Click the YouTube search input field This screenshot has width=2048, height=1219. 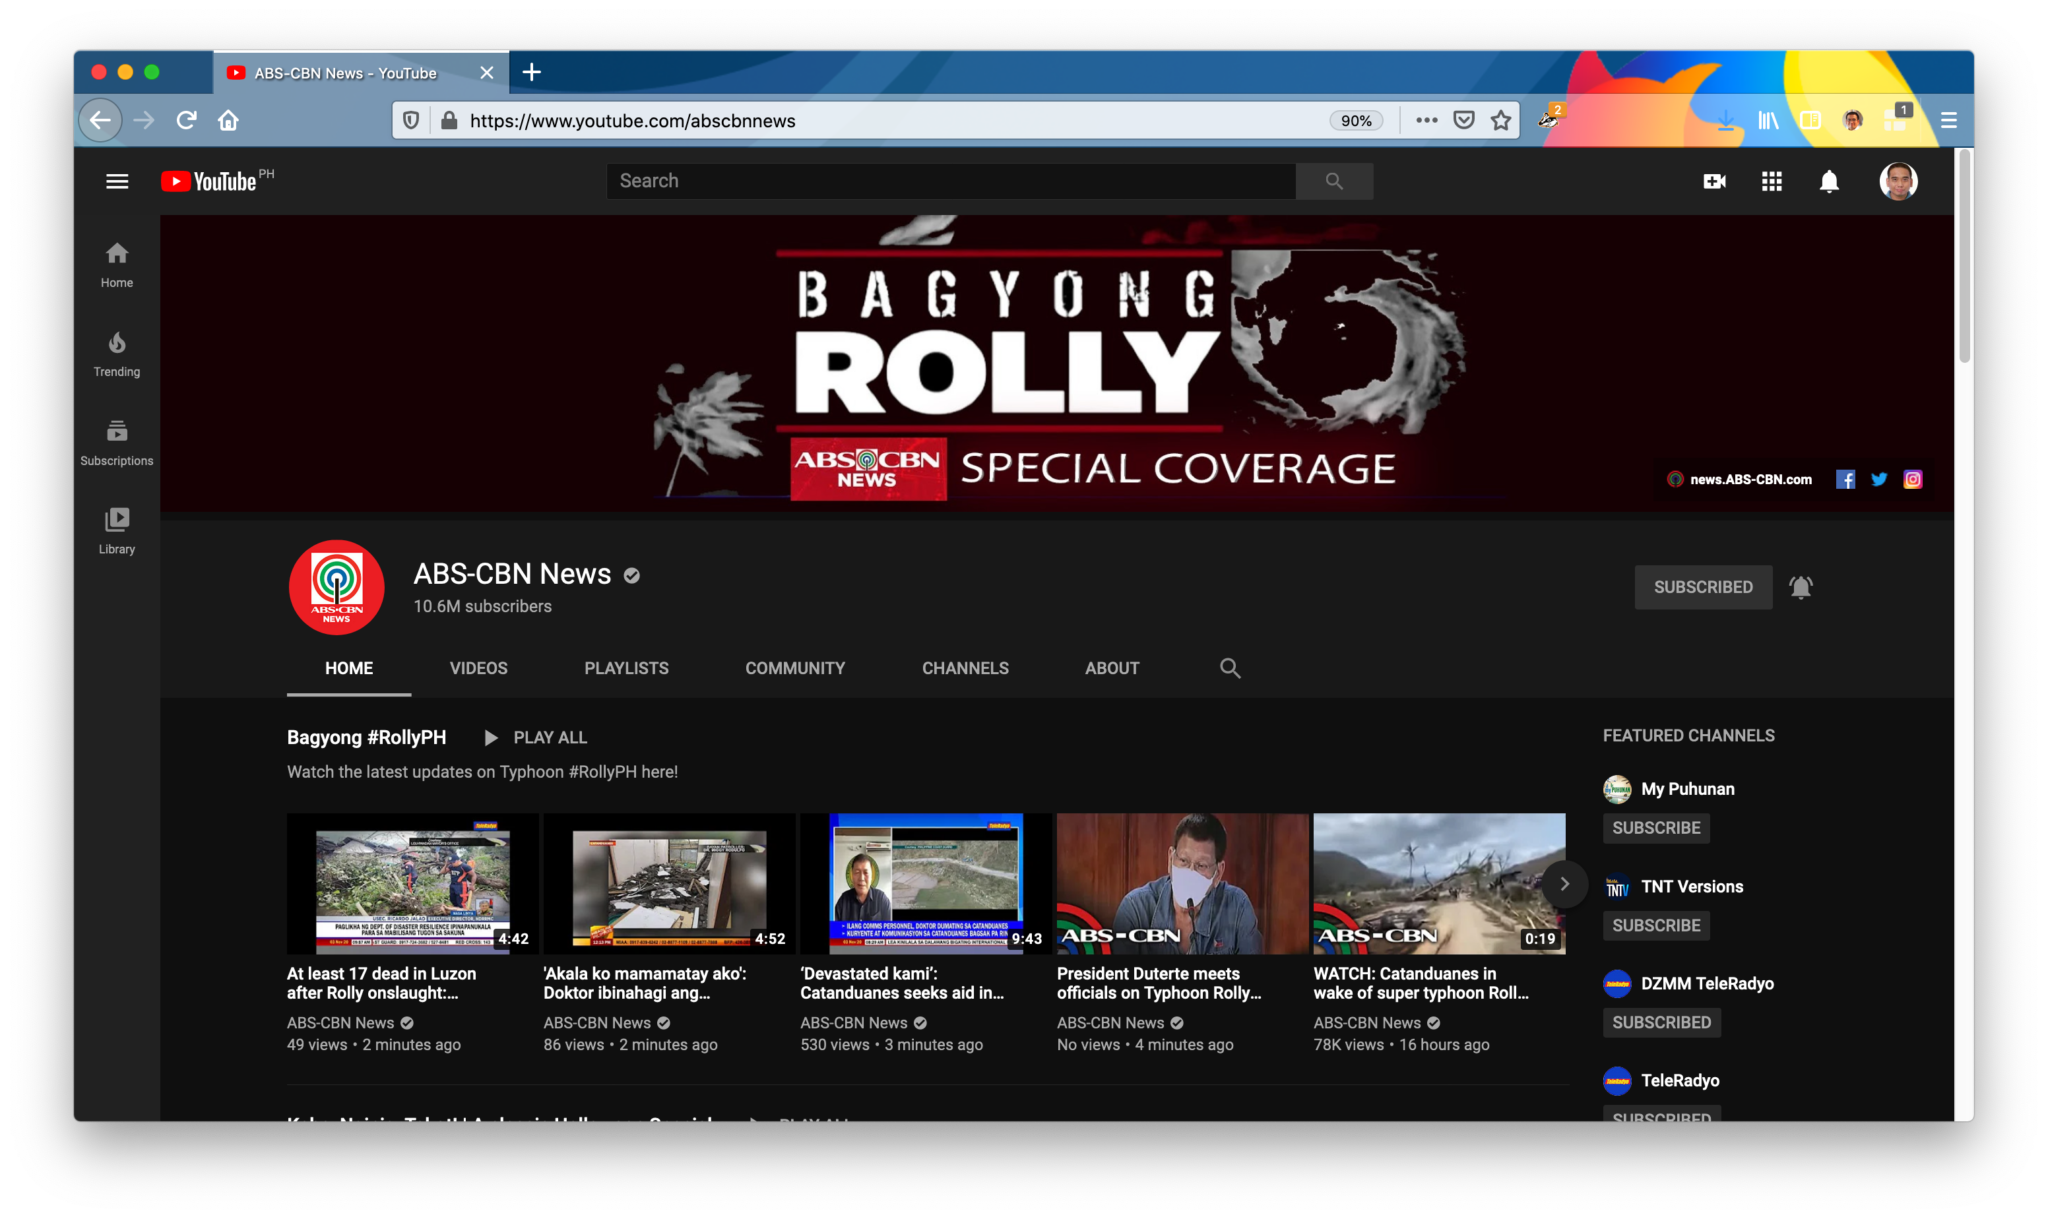[950, 181]
